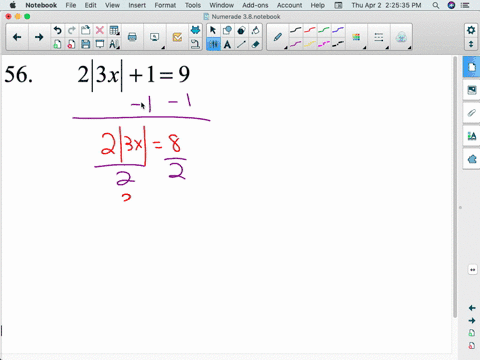
Task: Open the Insert Table tool
Action: point(114,30)
